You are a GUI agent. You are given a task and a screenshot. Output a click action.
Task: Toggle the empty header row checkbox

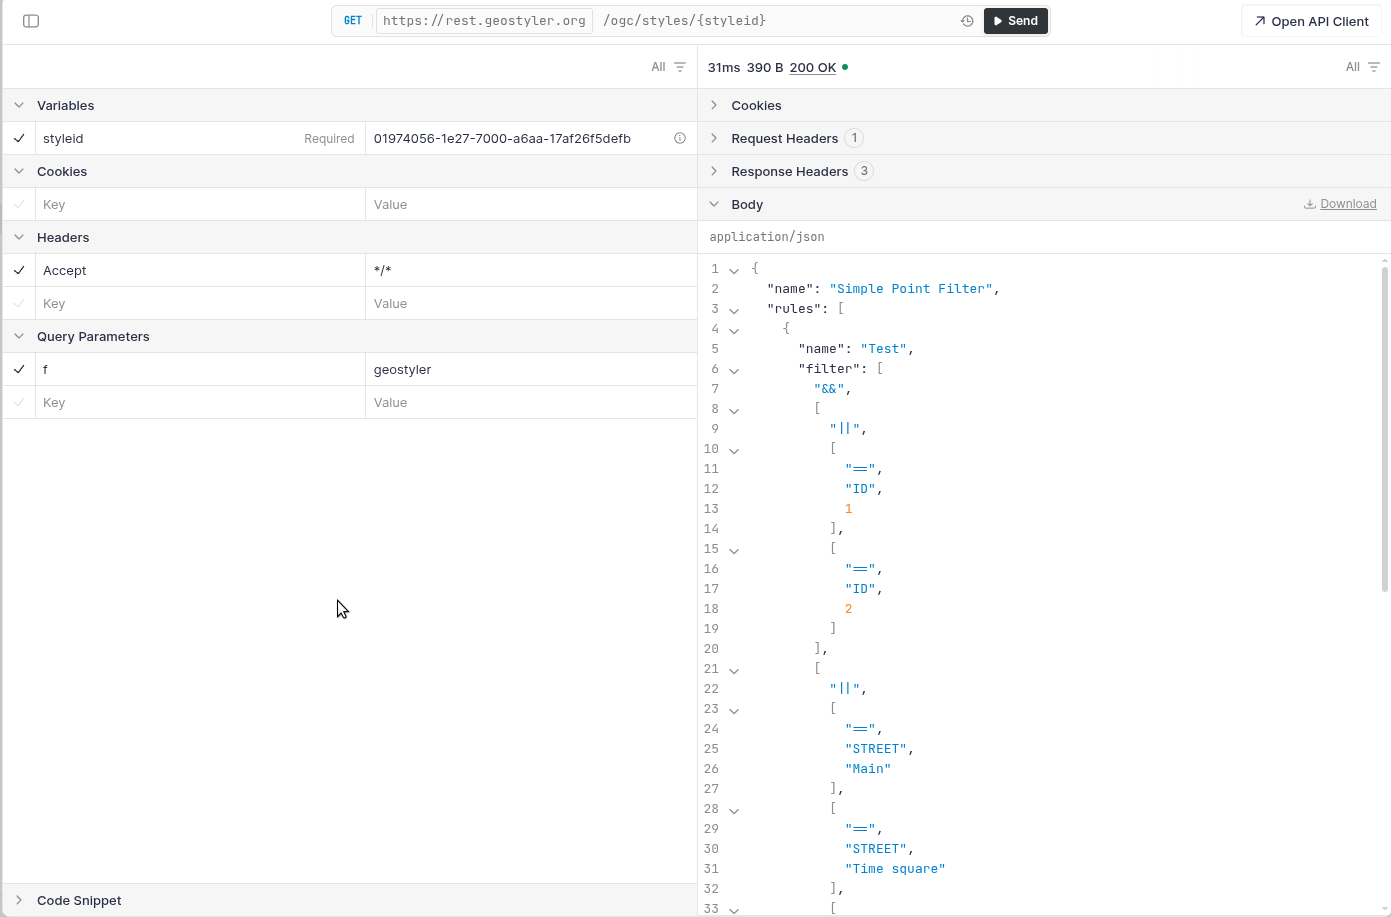coord(19,303)
